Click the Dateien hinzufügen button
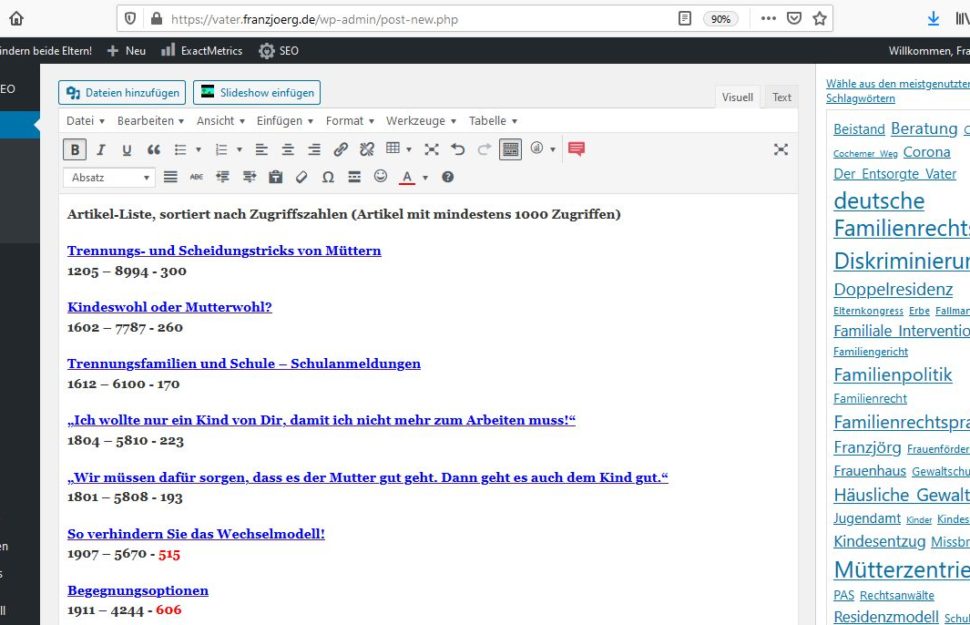 [x=122, y=93]
